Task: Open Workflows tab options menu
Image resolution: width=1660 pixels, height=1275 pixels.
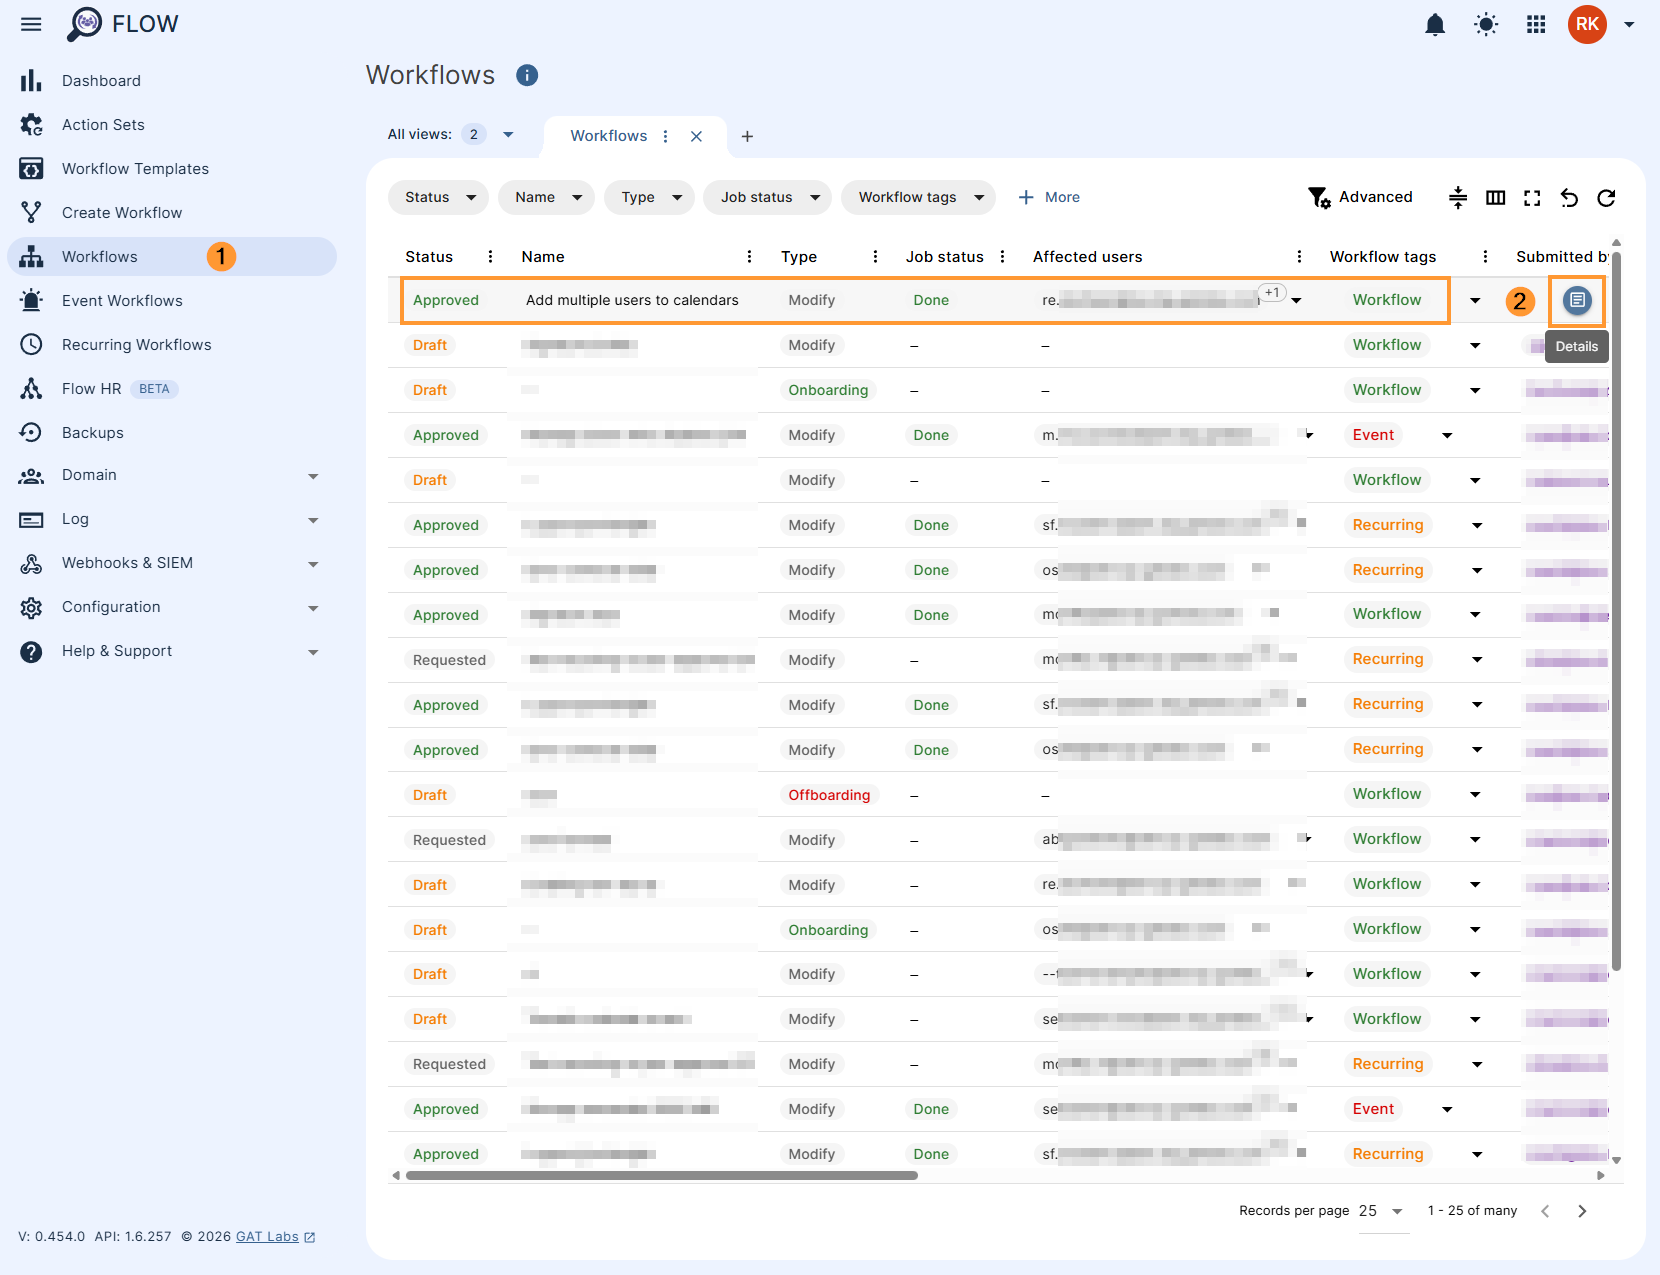Action: (666, 136)
